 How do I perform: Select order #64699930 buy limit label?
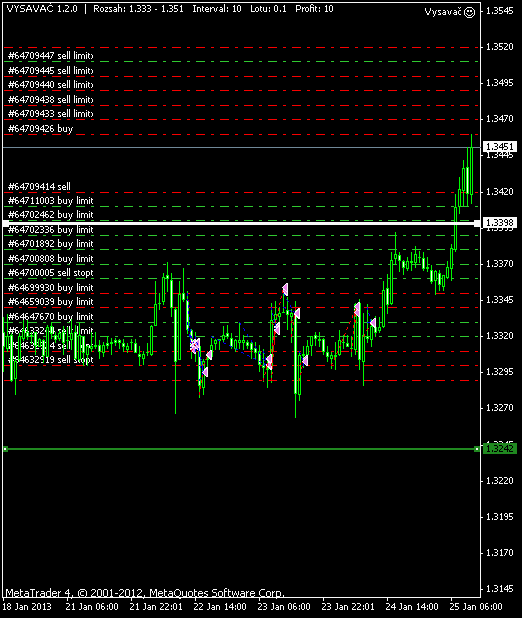tap(50, 288)
